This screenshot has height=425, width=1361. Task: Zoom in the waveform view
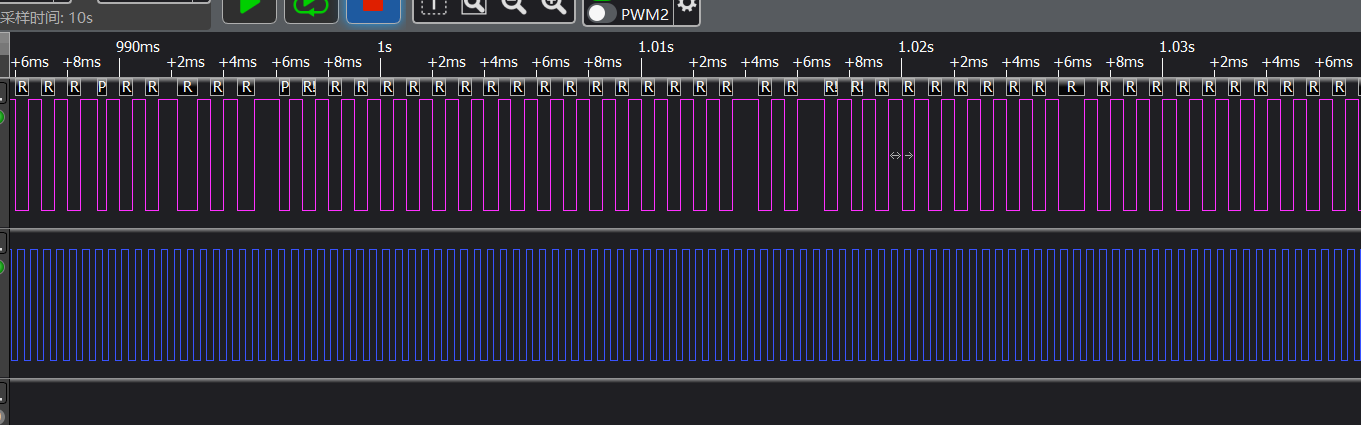pyautogui.click(x=553, y=6)
